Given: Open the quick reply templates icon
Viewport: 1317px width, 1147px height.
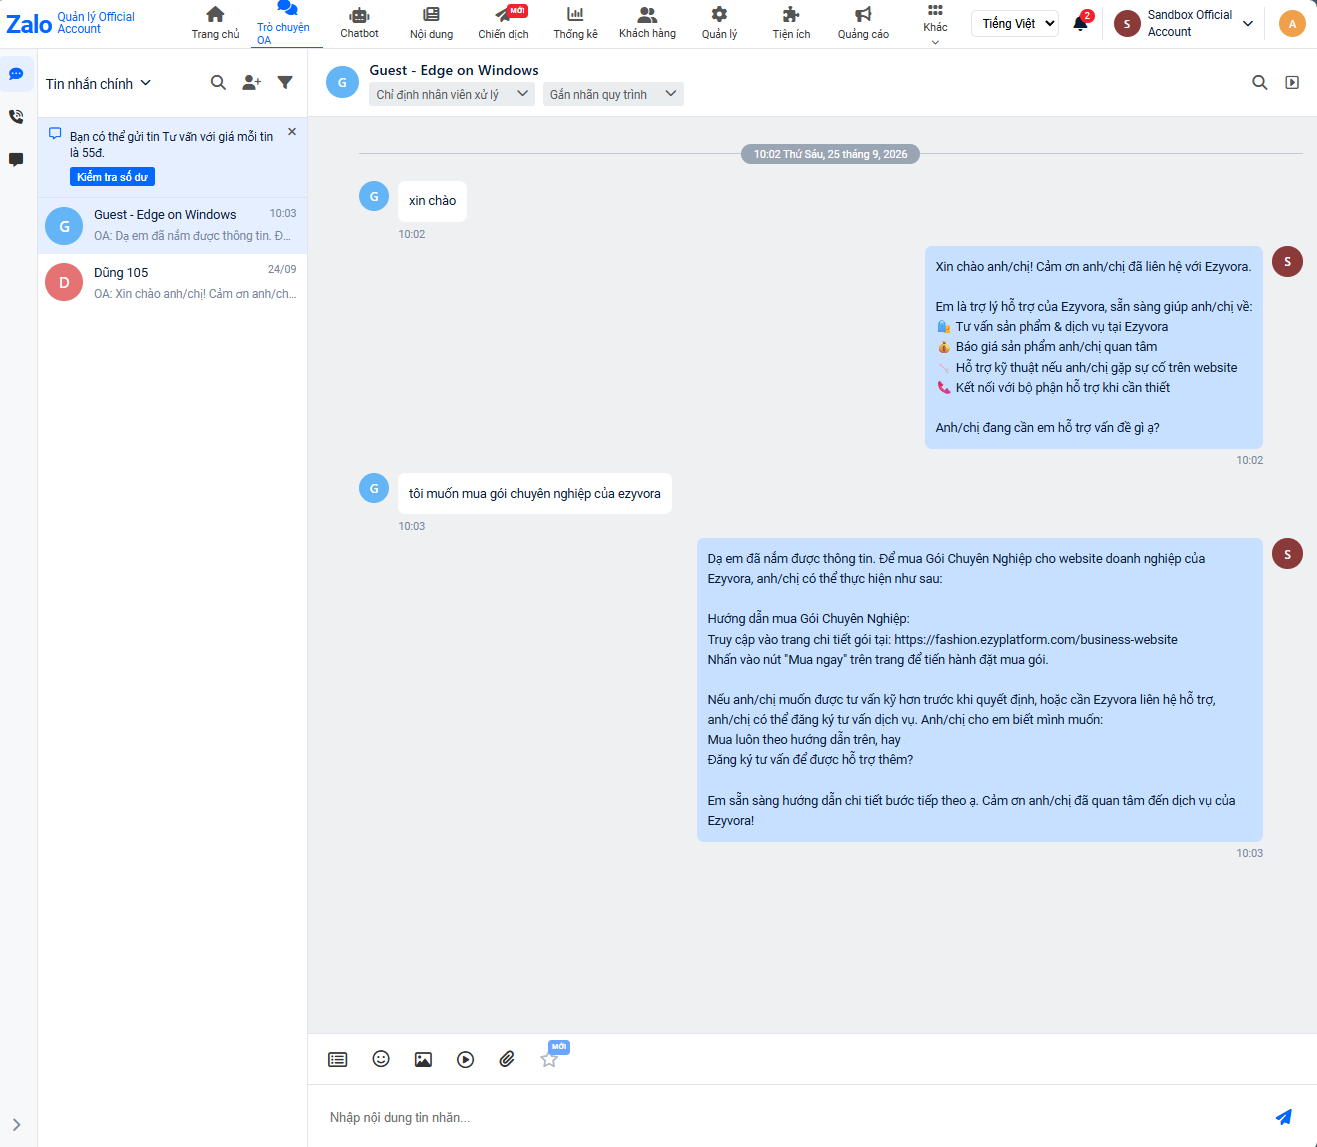Looking at the screenshot, I should pyautogui.click(x=338, y=1059).
